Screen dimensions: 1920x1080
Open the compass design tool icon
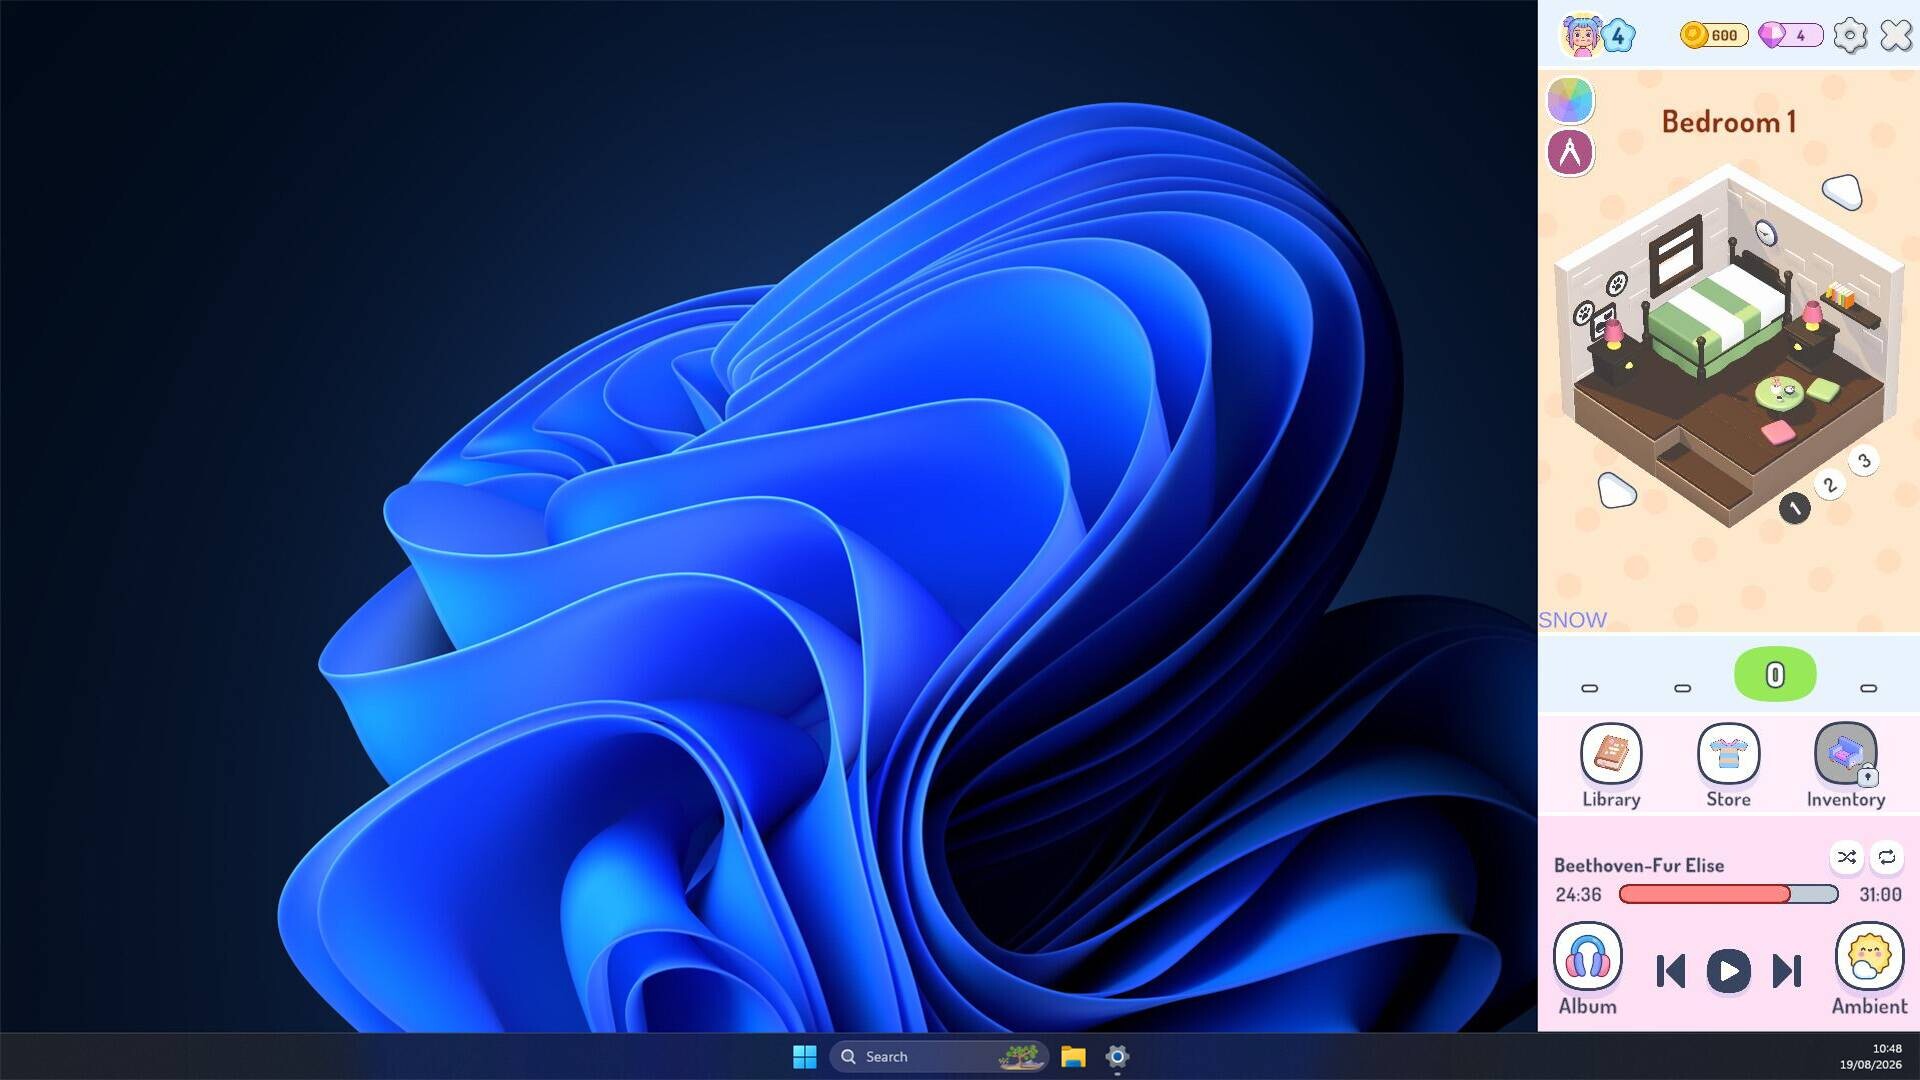coord(1570,152)
